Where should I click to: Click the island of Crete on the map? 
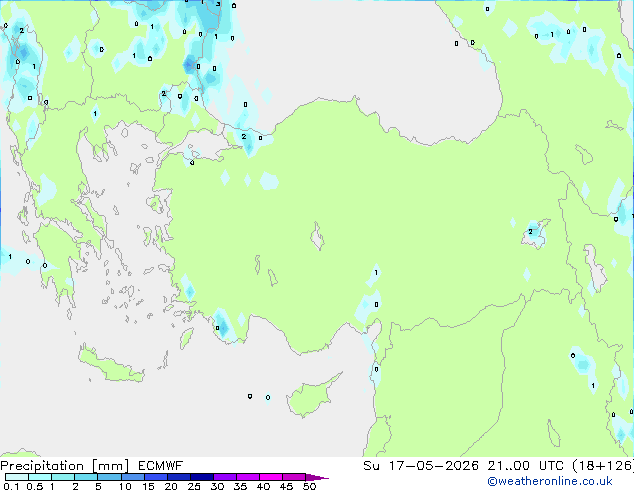(111, 367)
